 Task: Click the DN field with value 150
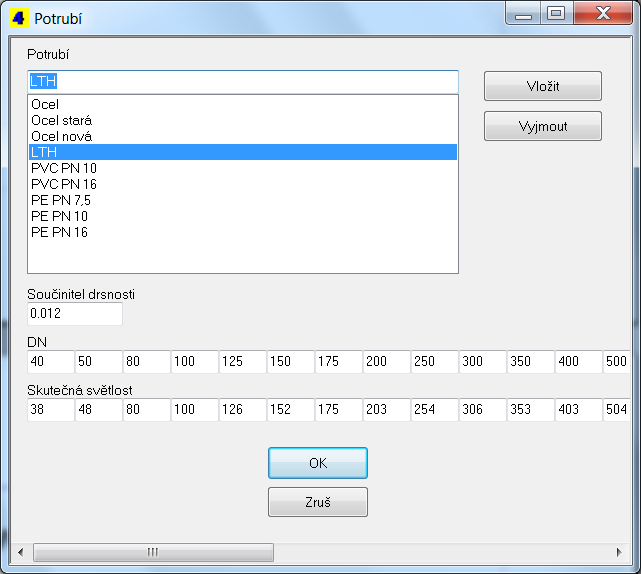point(291,361)
